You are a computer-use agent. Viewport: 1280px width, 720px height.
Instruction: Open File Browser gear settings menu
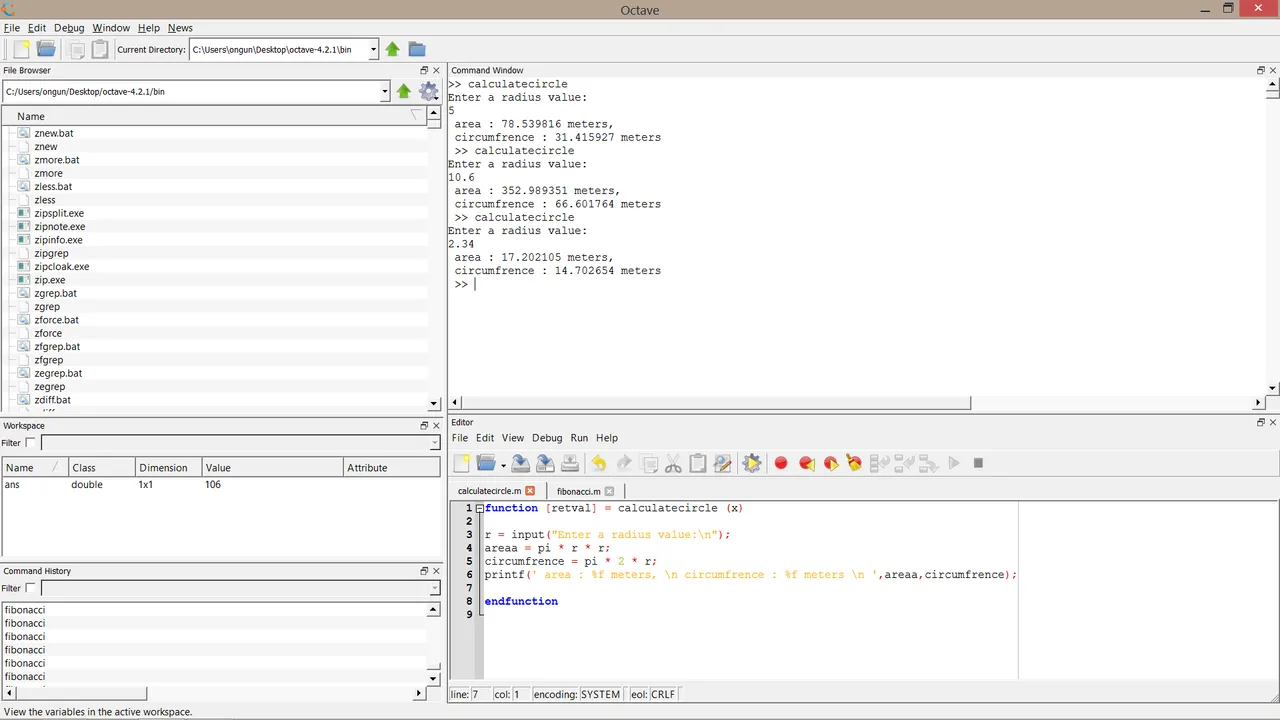[x=428, y=91]
